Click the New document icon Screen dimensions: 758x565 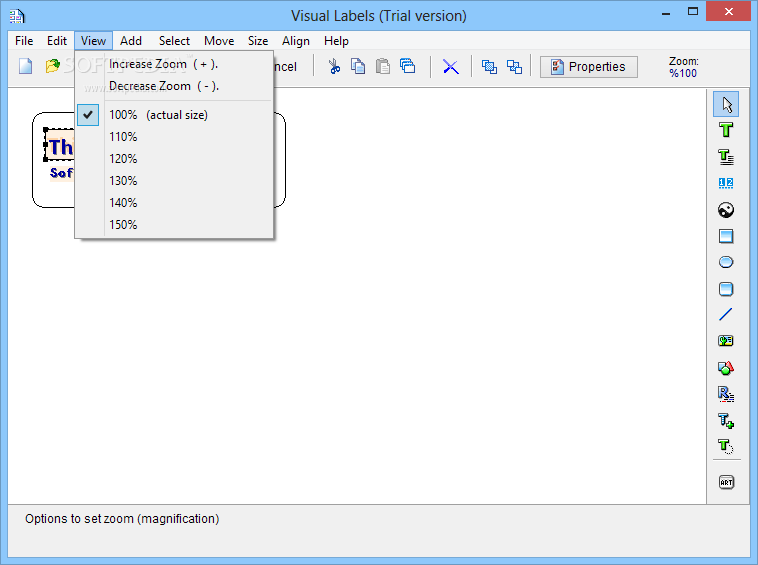click(26, 66)
